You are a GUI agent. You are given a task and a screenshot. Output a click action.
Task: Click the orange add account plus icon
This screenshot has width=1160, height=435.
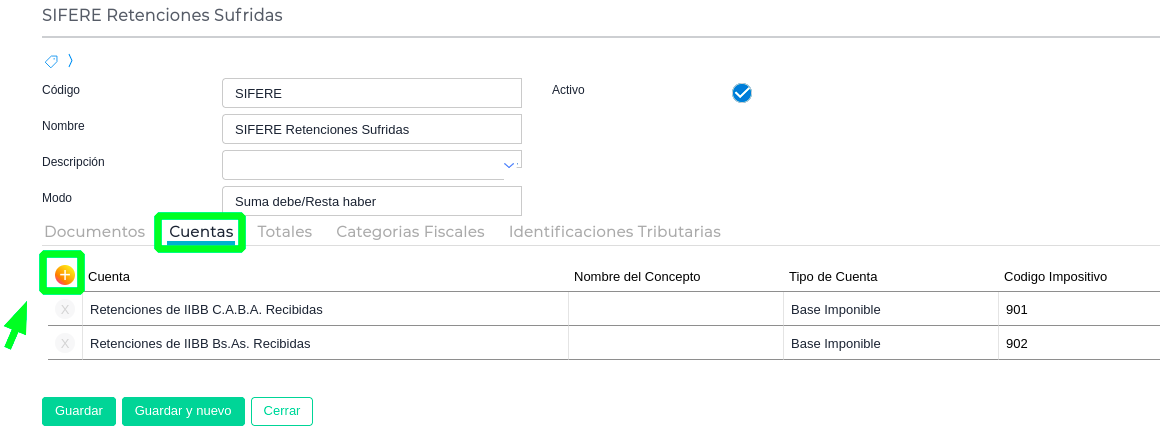point(65,274)
